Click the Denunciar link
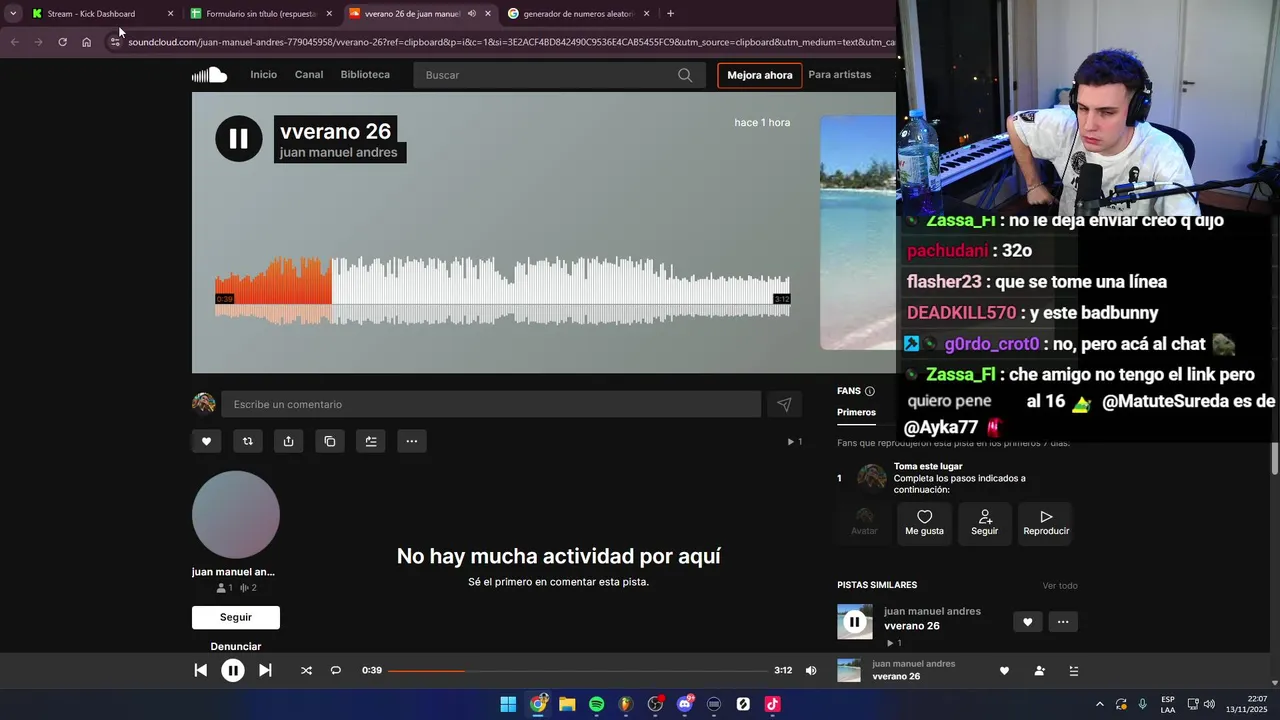 tap(236, 646)
